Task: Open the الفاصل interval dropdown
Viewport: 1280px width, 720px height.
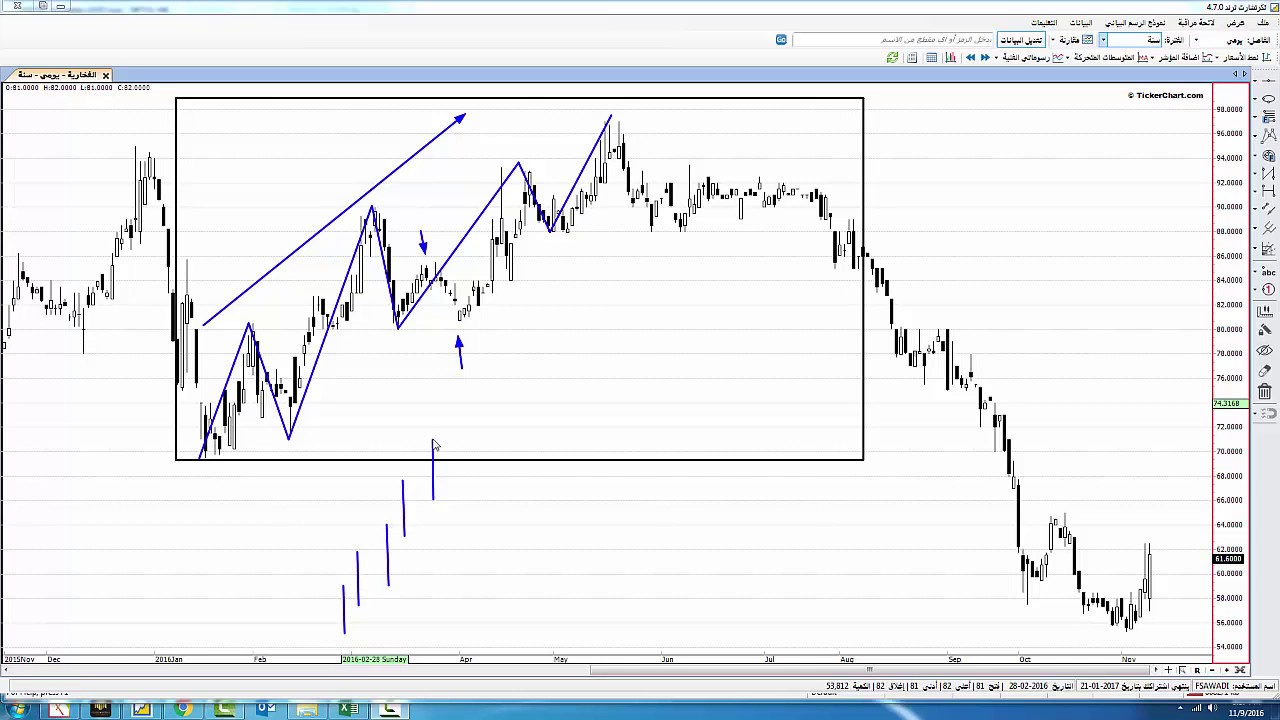Action: [x=1196, y=40]
